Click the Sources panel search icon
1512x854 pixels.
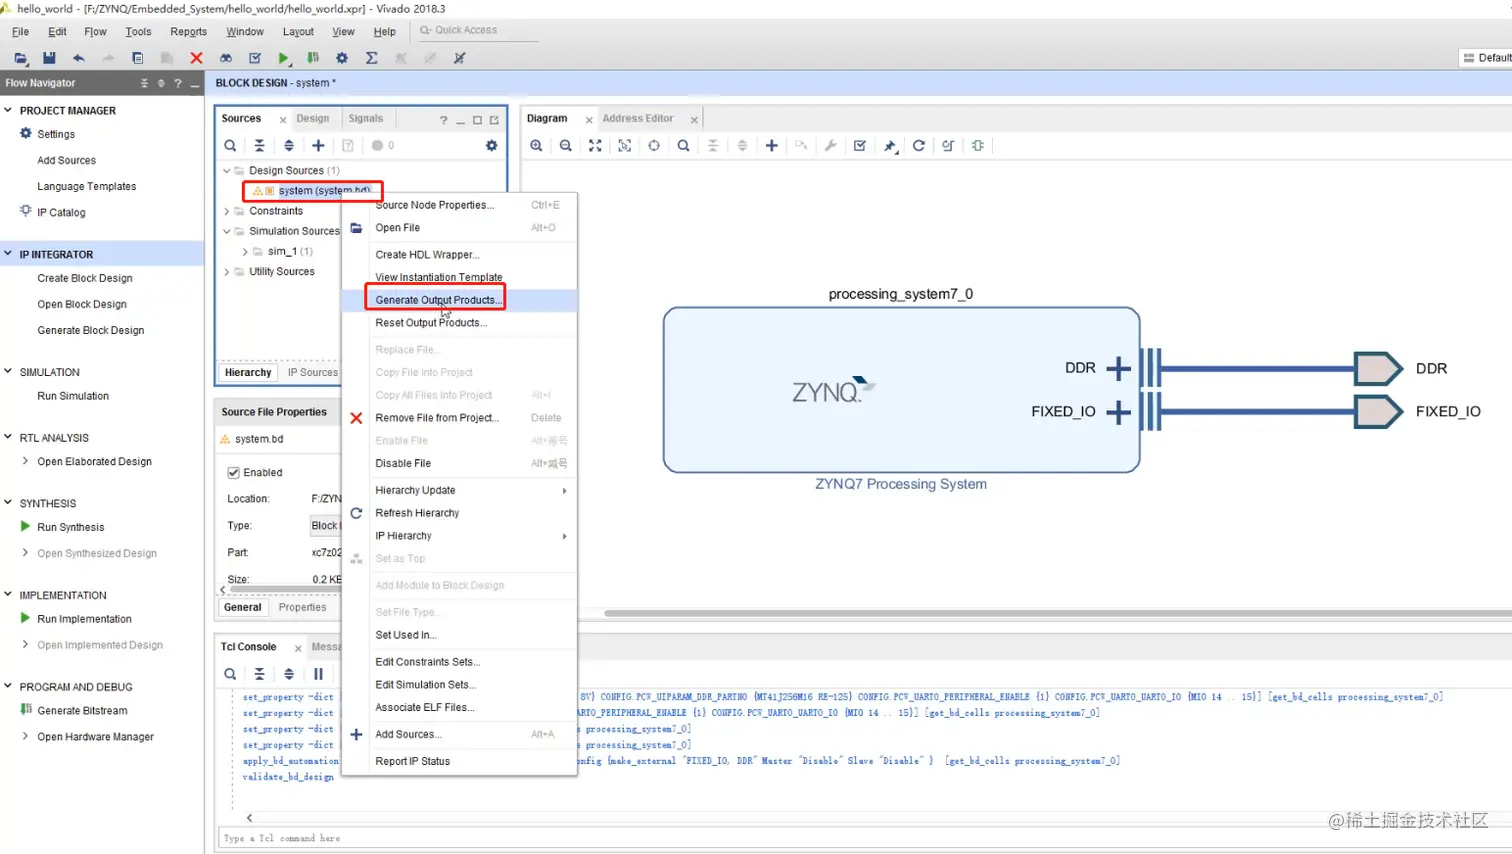[230, 146]
